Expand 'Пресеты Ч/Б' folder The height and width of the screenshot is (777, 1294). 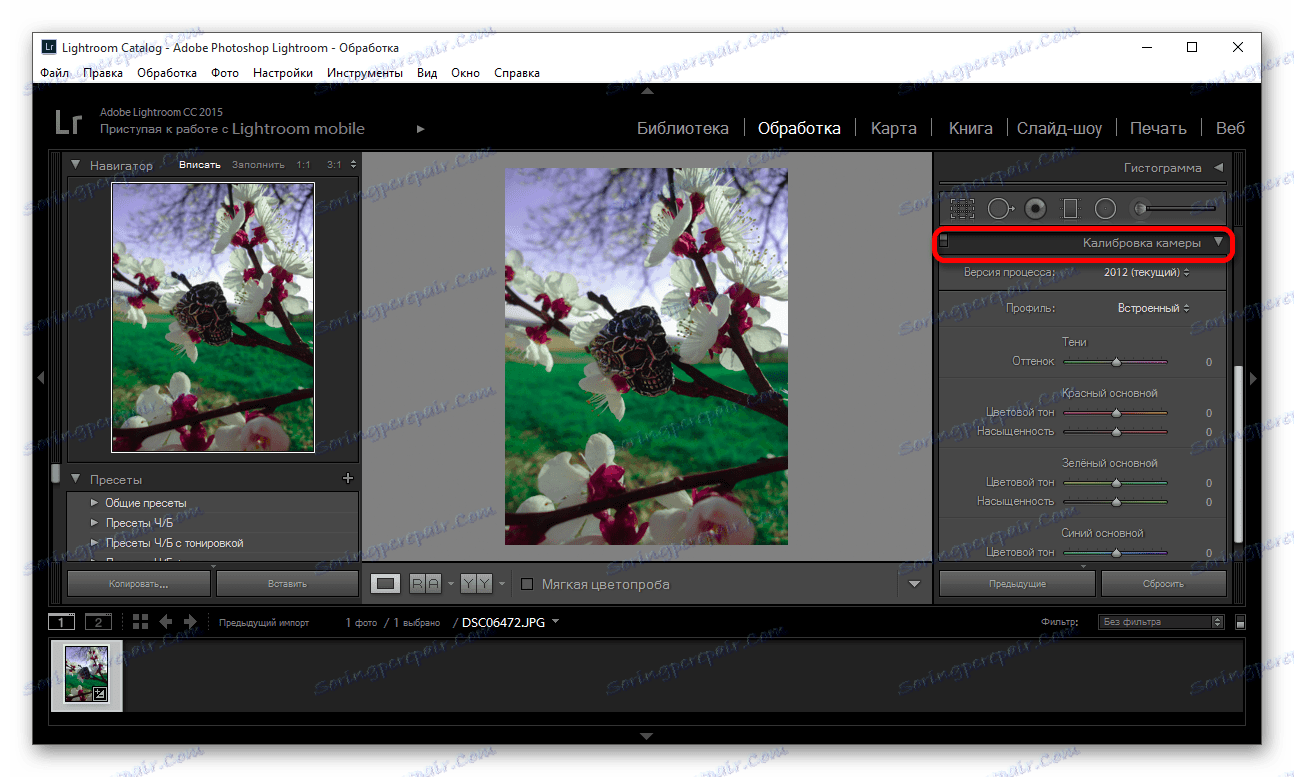coord(95,523)
